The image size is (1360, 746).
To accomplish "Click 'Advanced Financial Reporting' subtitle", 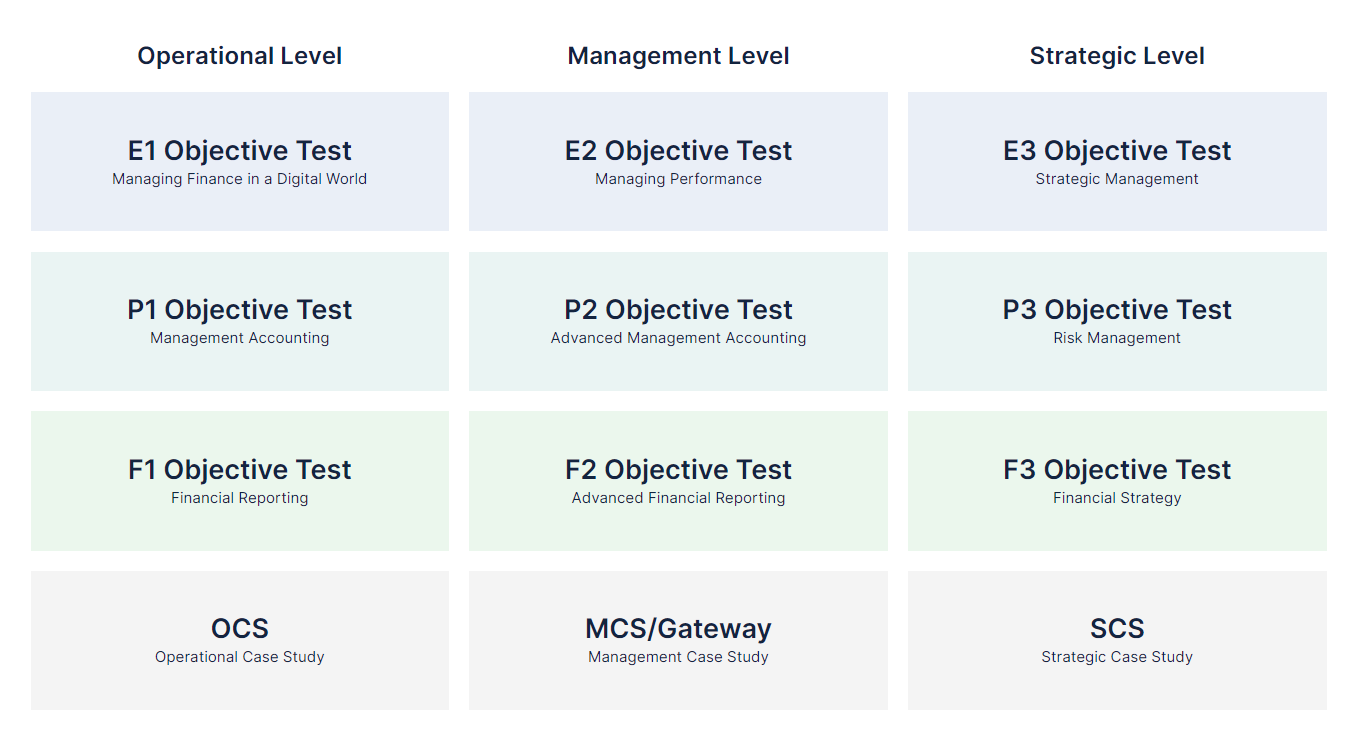I will tap(678, 498).
